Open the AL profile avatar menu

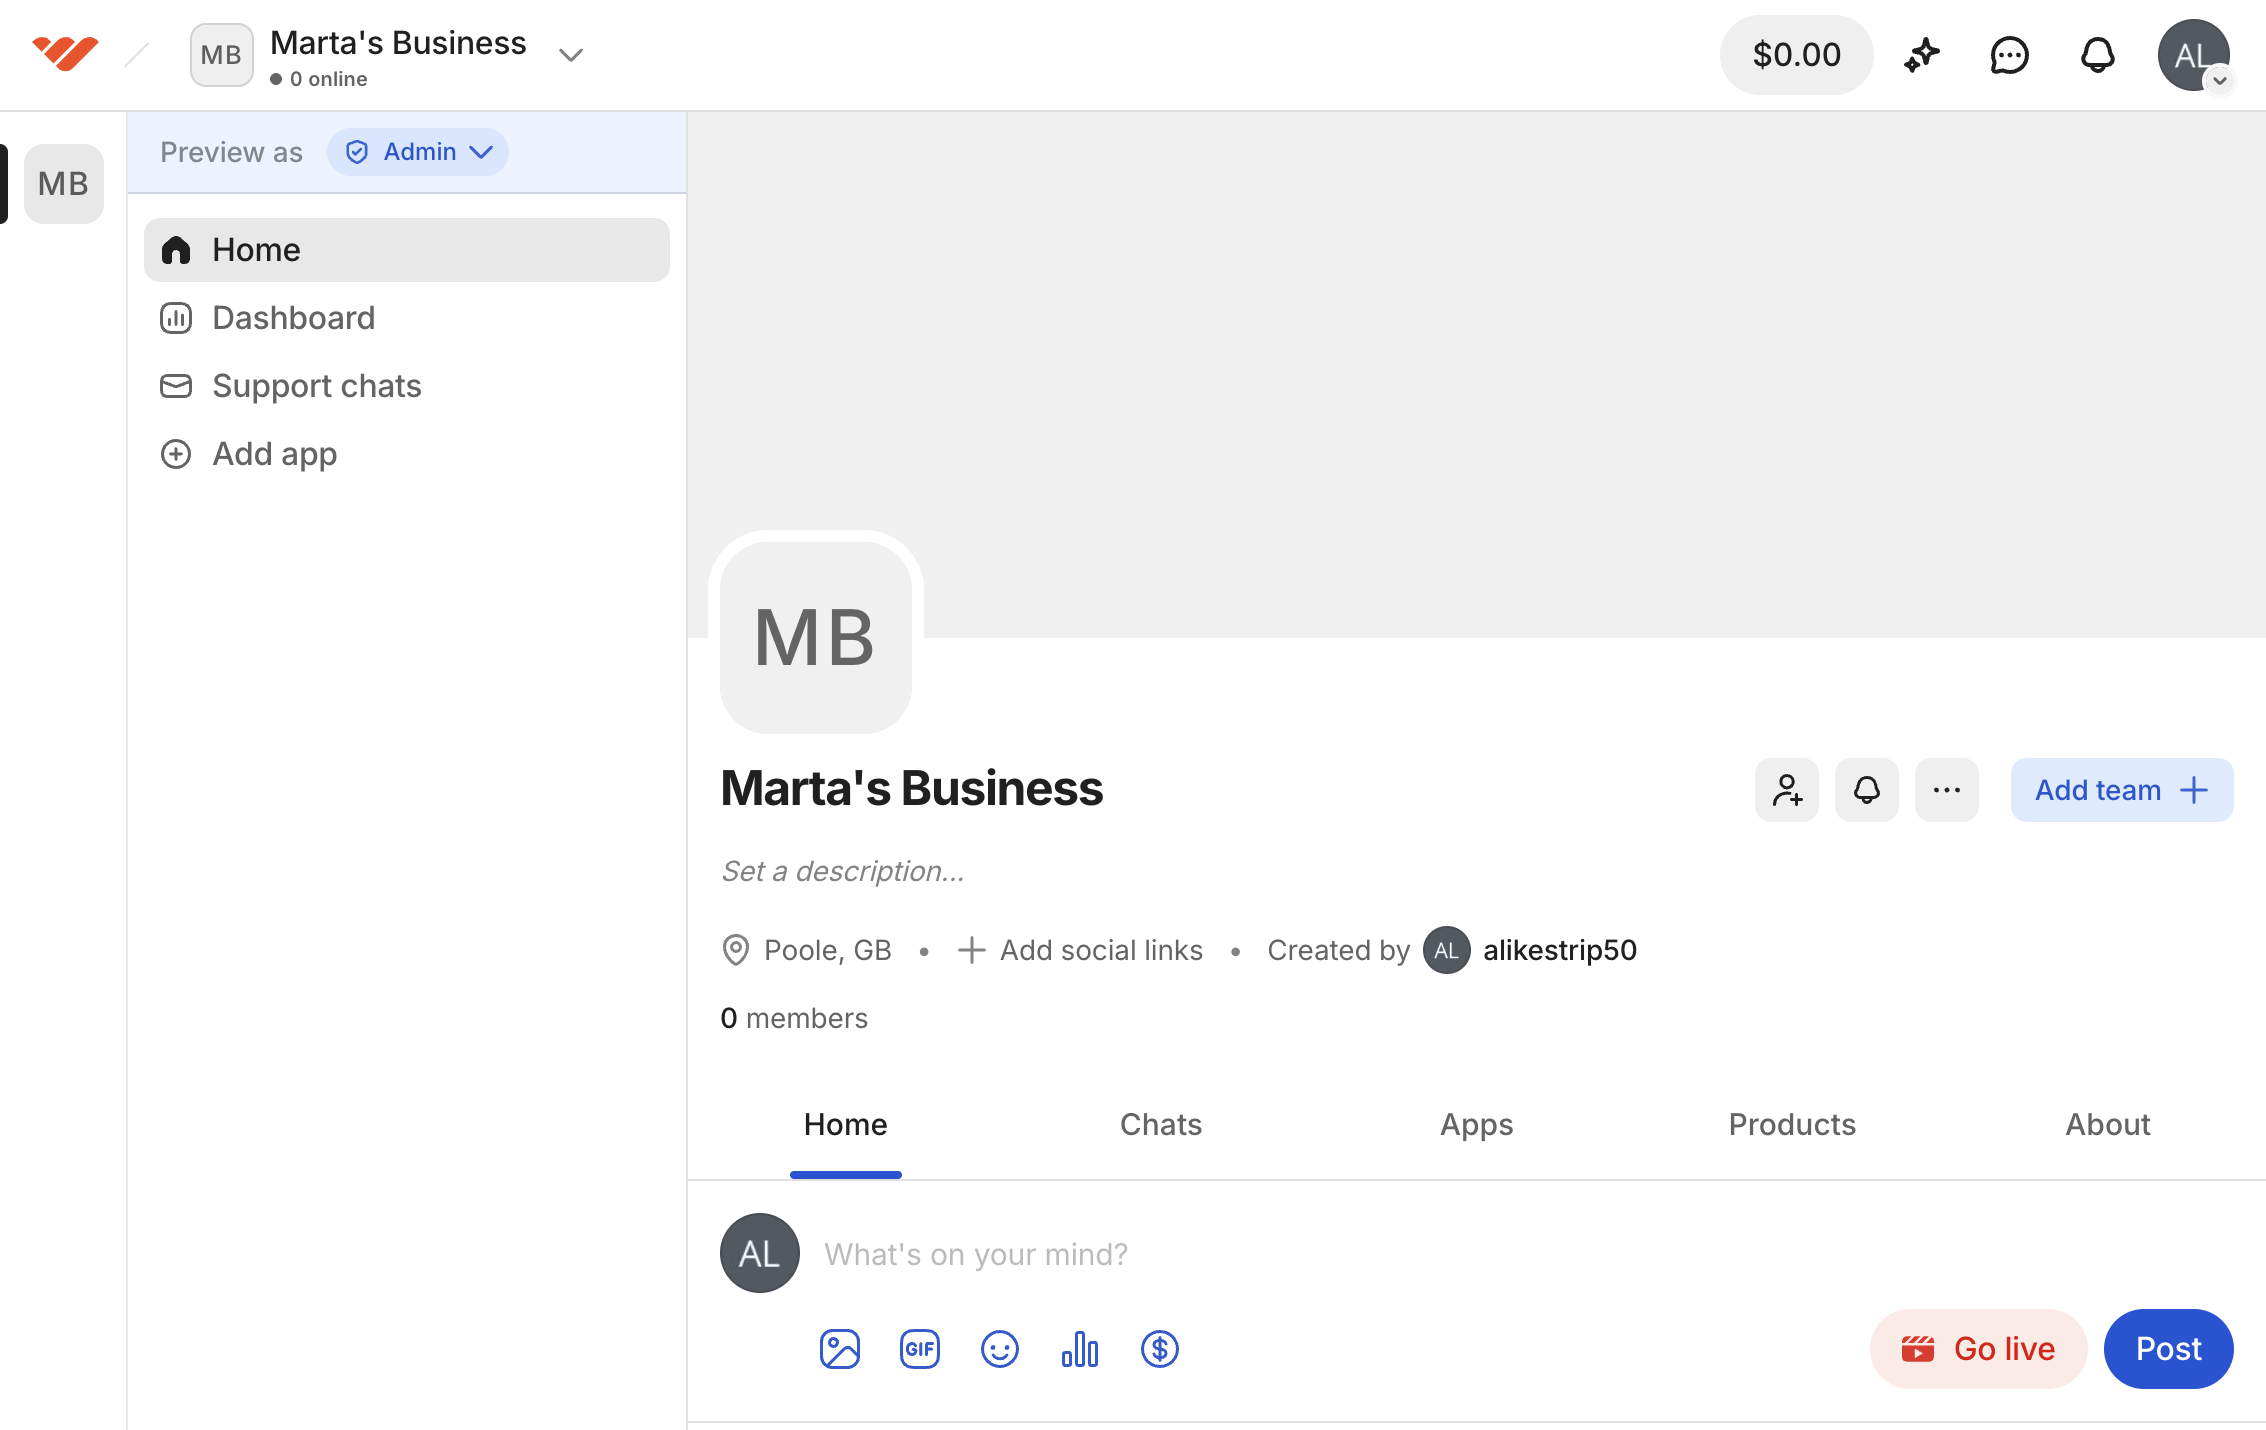(2193, 55)
